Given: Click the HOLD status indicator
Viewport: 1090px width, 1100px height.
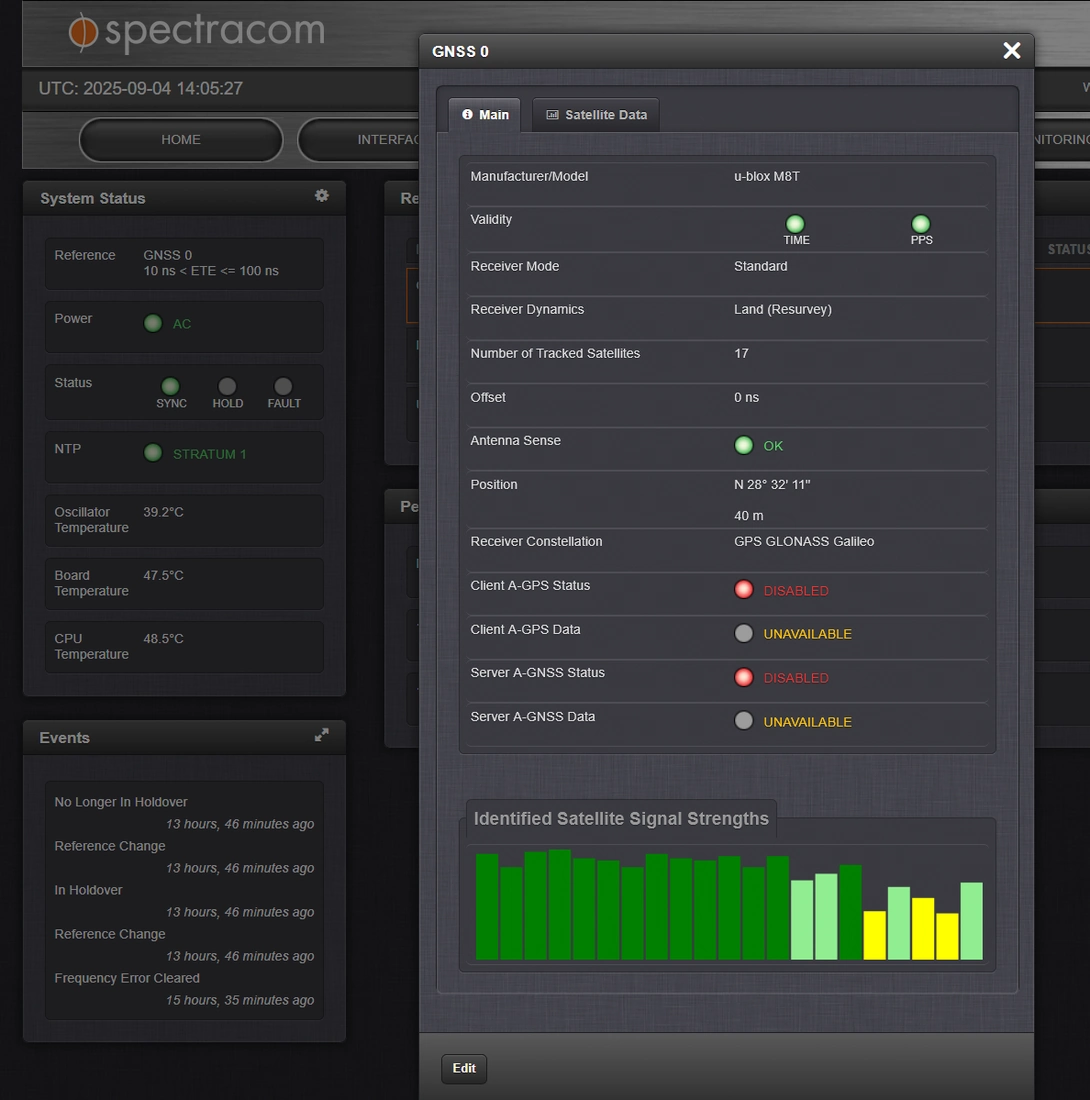Looking at the screenshot, I should [x=227, y=387].
